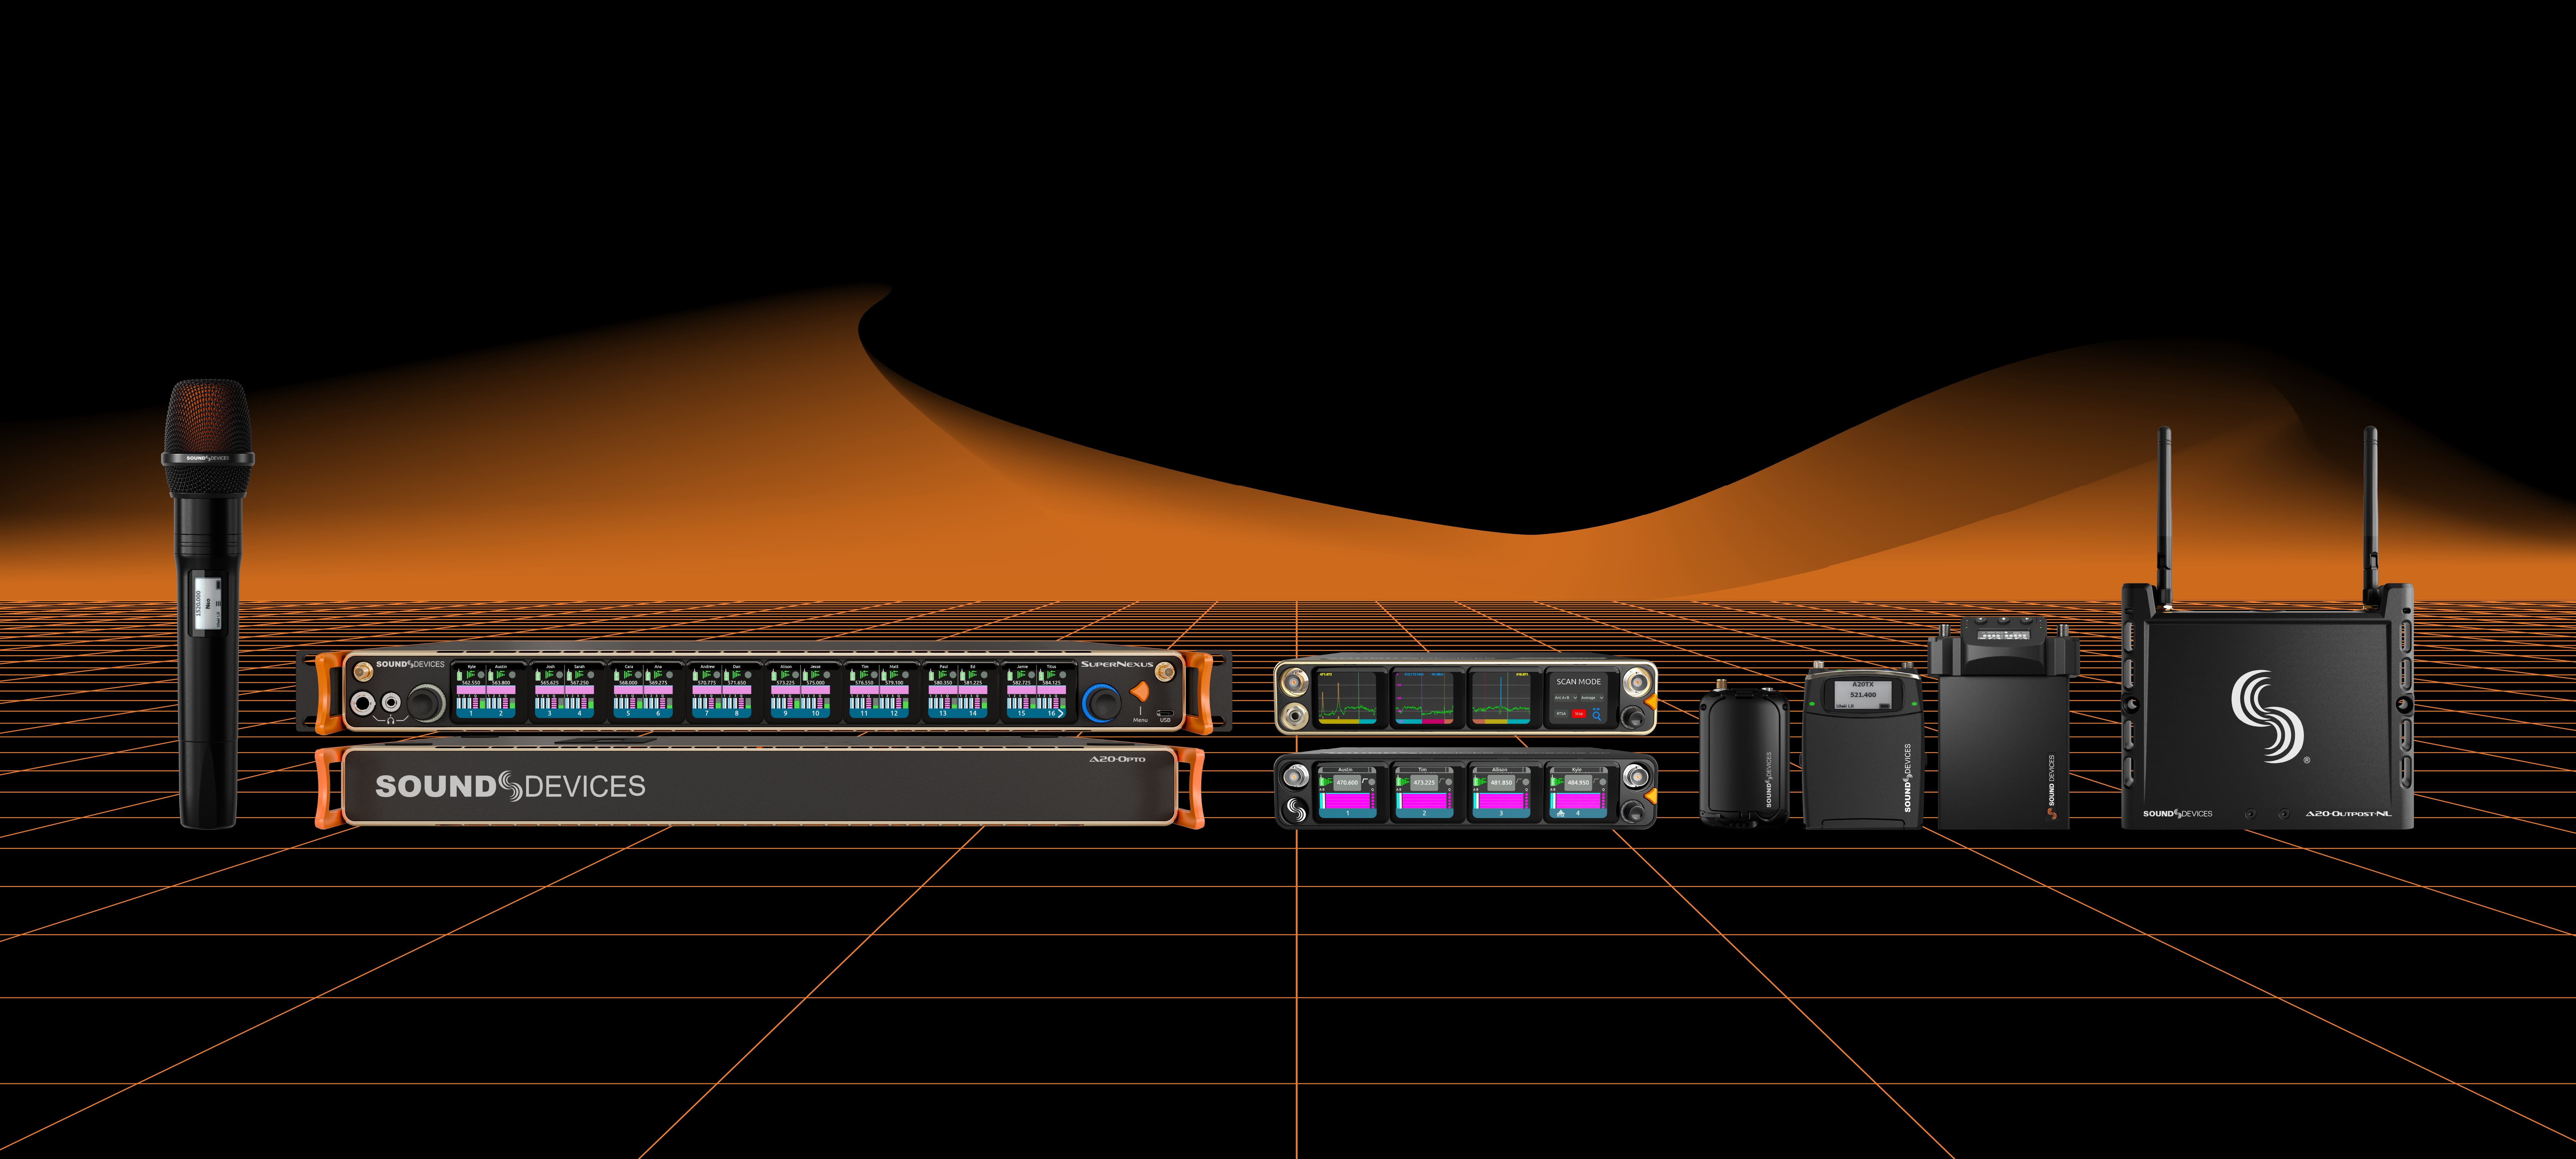Click the headphone icon on SuperNexus front panel
This screenshot has width=2576, height=1159.
(x=391, y=721)
